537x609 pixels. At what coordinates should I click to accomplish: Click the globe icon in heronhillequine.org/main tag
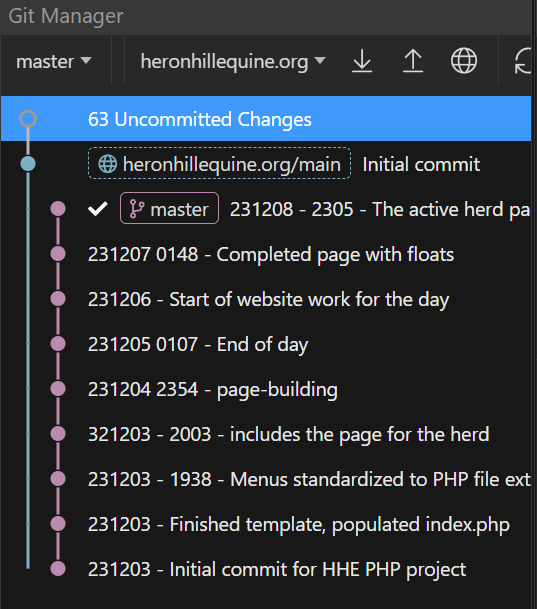click(x=108, y=164)
